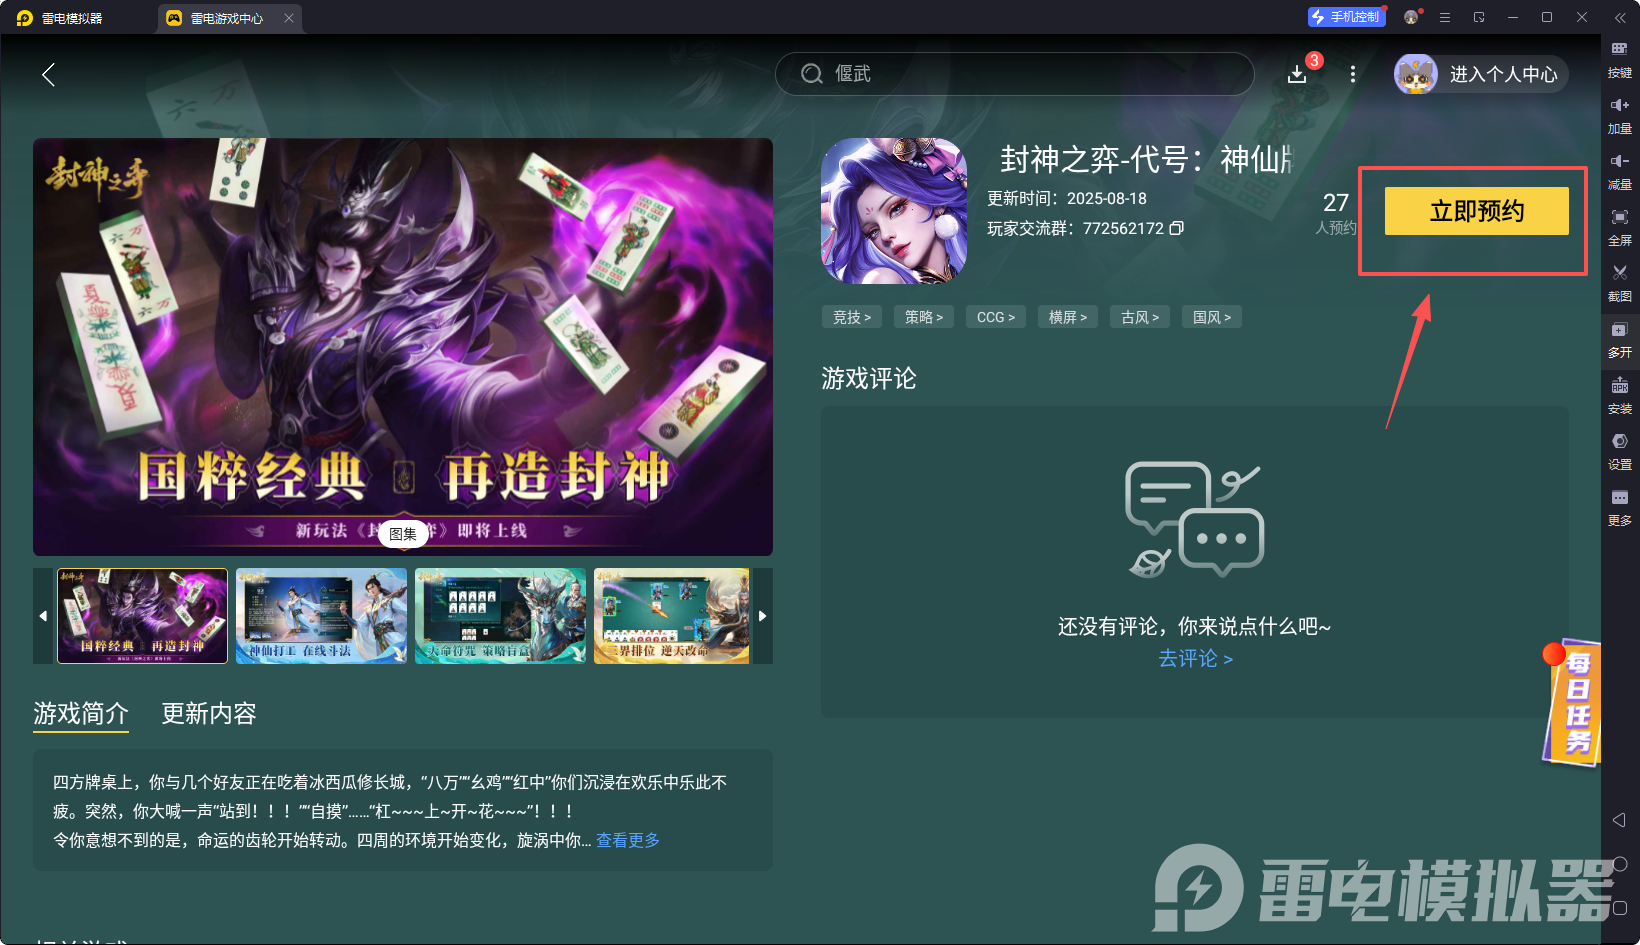The image size is (1640, 945).
Task: Expand game description via 查看更多
Action: pos(626,840)
